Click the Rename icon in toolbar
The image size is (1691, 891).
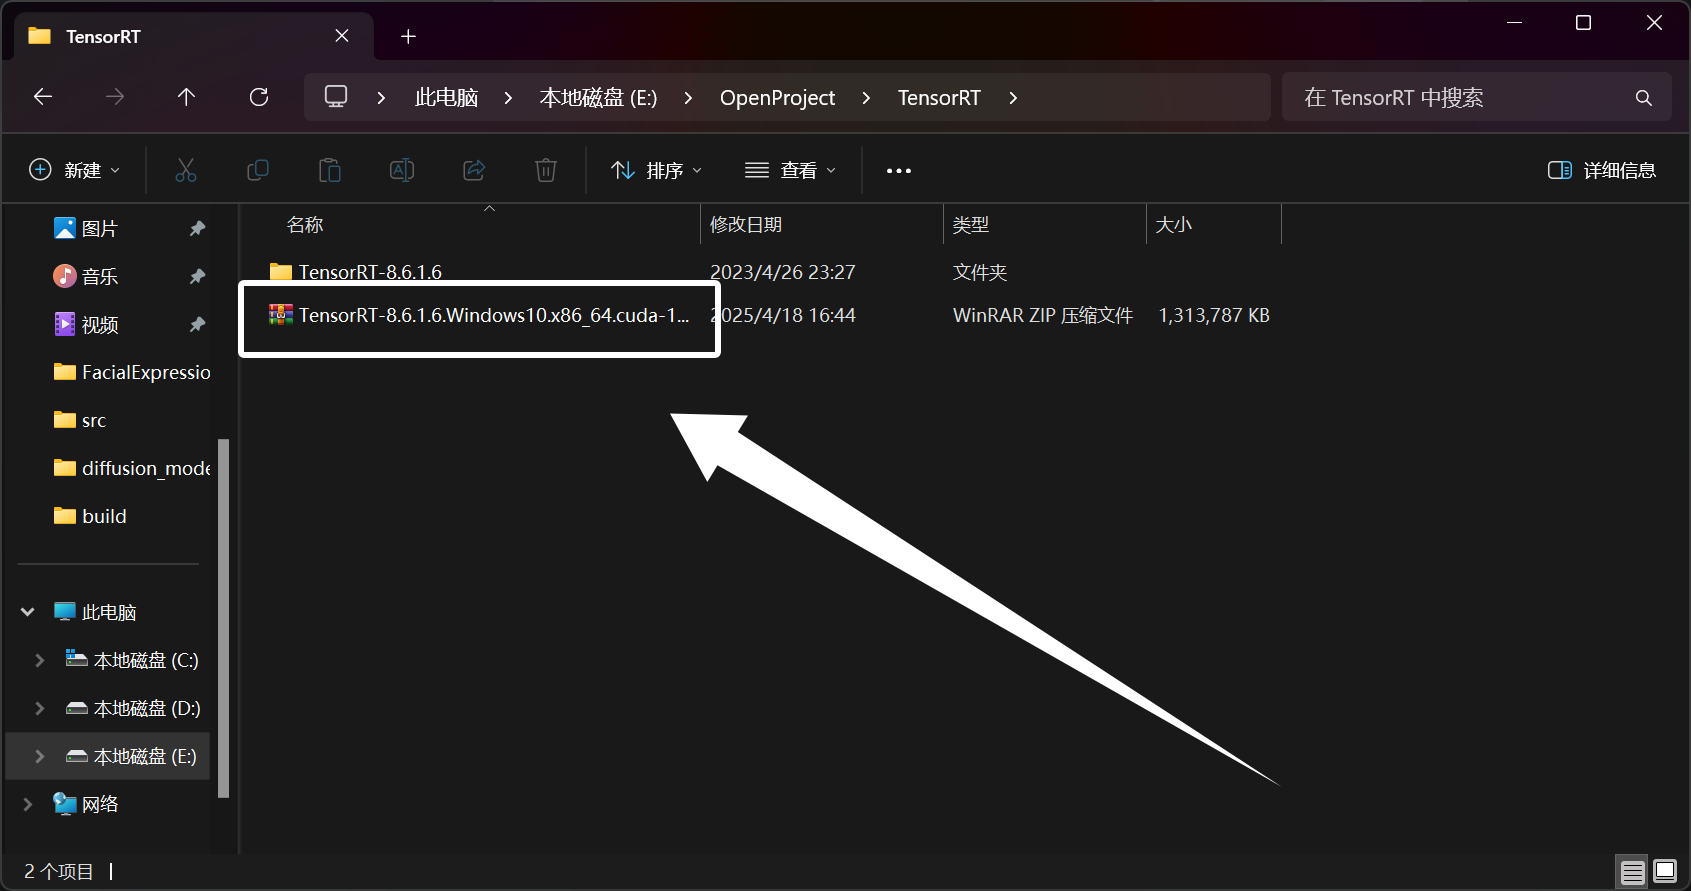point(402,170)
